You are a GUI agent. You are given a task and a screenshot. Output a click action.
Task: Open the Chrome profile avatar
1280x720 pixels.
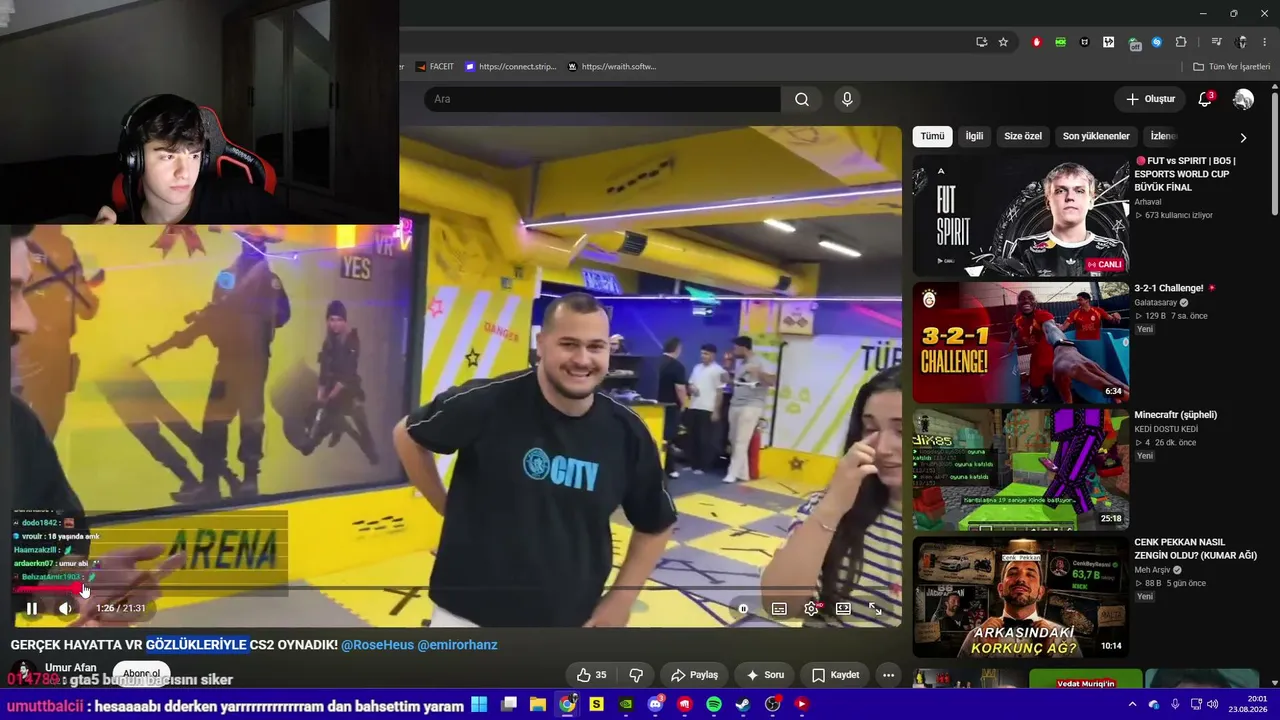(1242, 42)
